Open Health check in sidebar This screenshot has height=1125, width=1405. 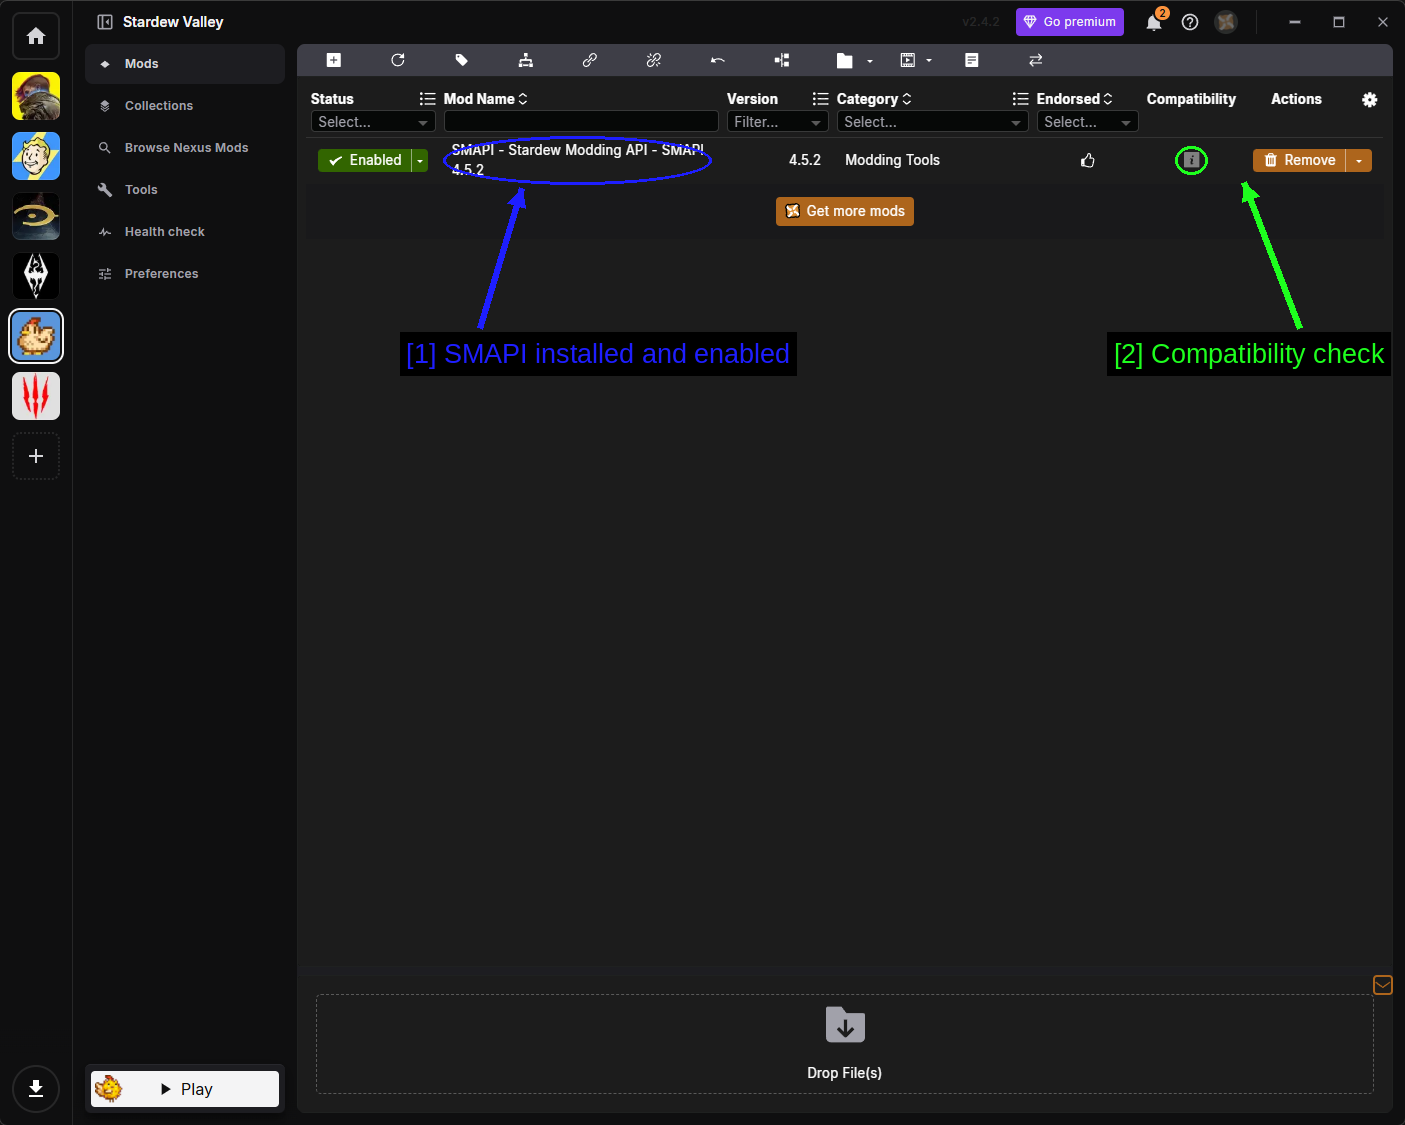pos(185,232)
